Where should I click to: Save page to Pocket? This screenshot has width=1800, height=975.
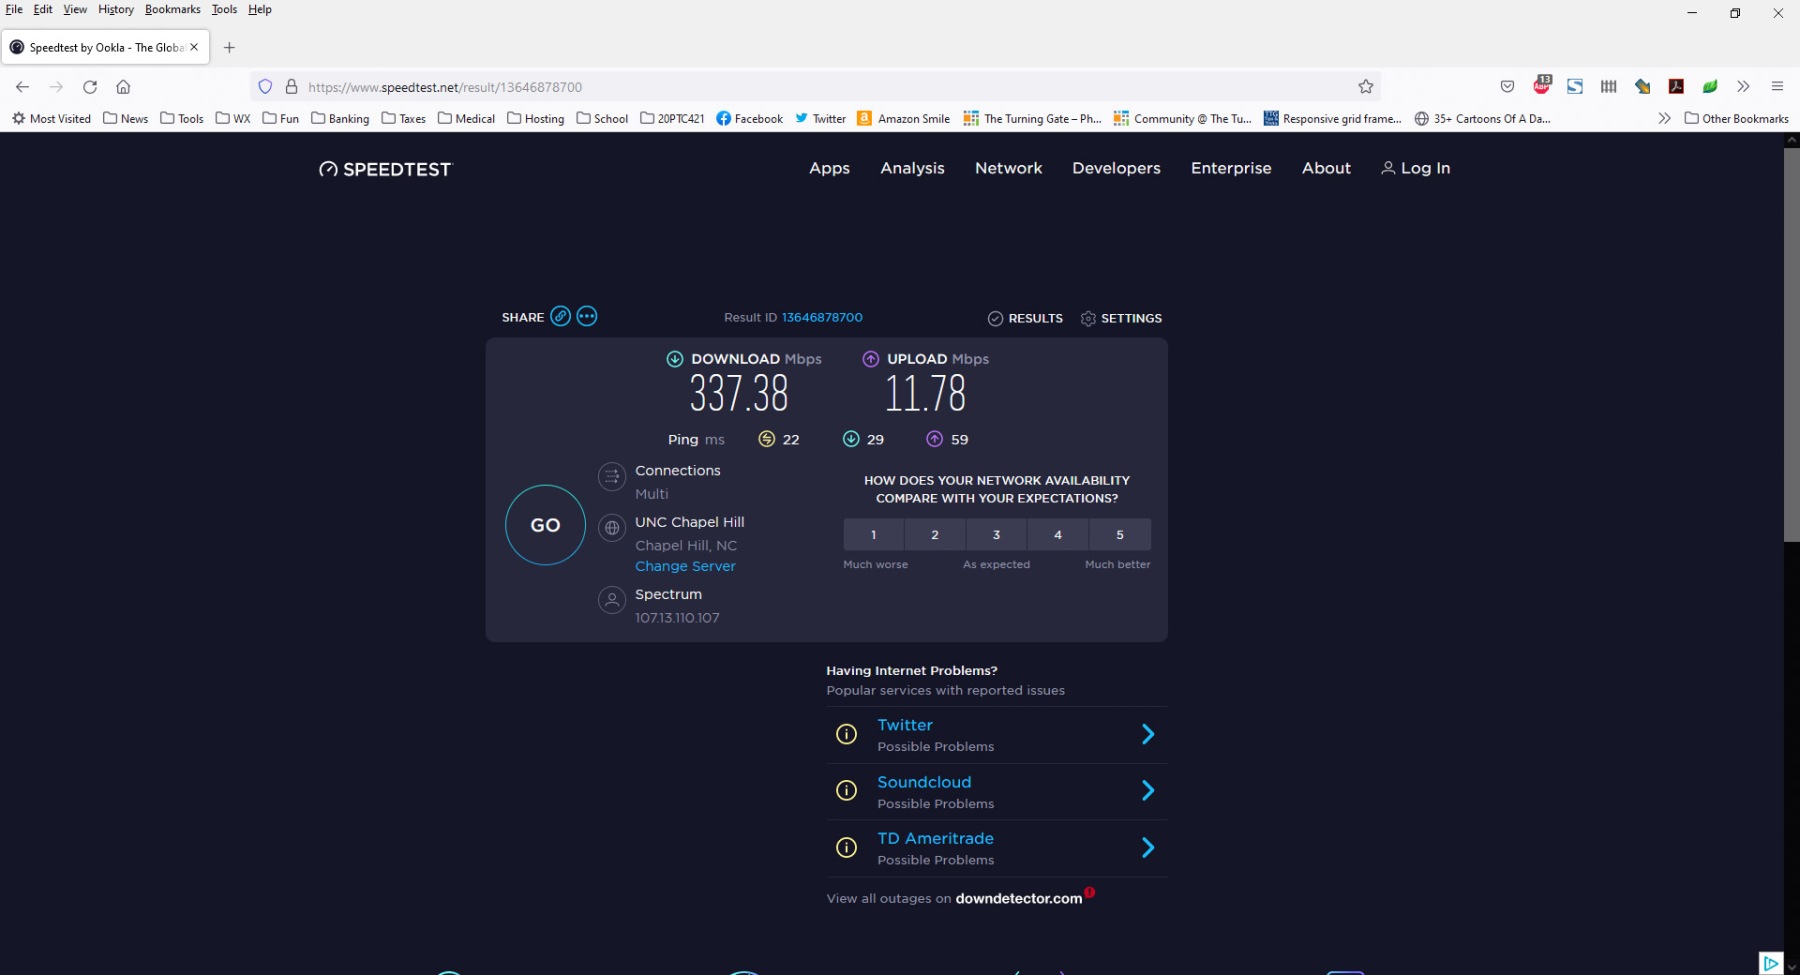tap(1507, 87)
